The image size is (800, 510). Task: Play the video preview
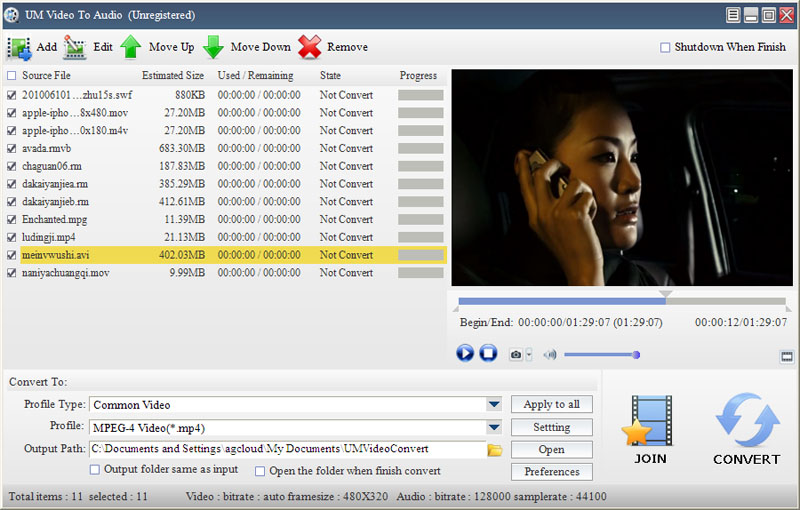coord(465,353)
